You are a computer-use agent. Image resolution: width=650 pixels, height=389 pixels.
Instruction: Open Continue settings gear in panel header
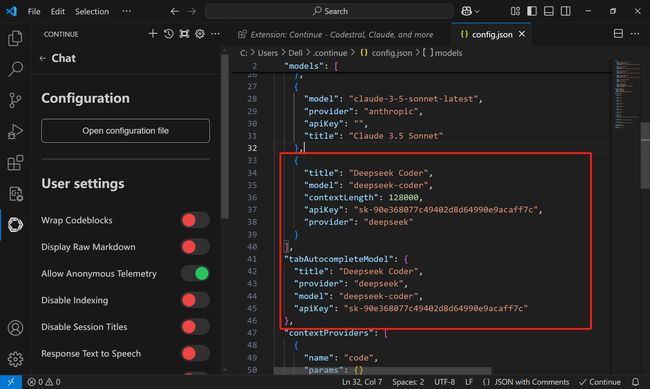[x=200, y=34]
